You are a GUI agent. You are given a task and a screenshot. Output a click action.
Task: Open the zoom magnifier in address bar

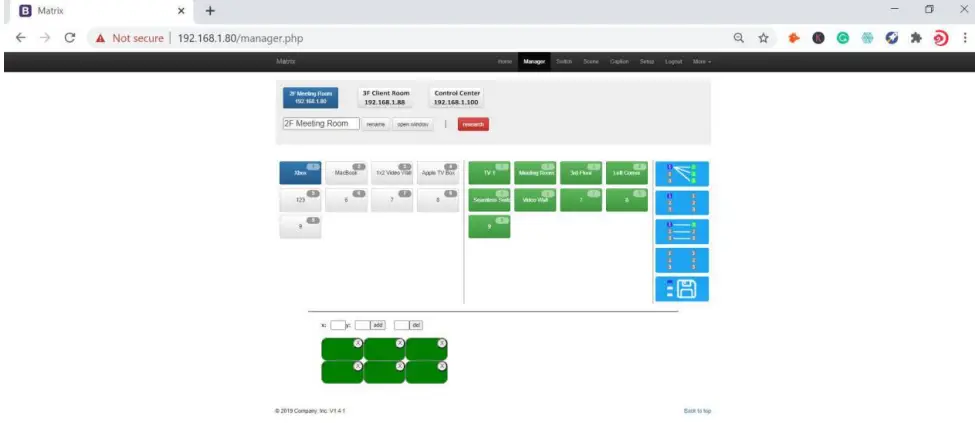tap(739, 38)
